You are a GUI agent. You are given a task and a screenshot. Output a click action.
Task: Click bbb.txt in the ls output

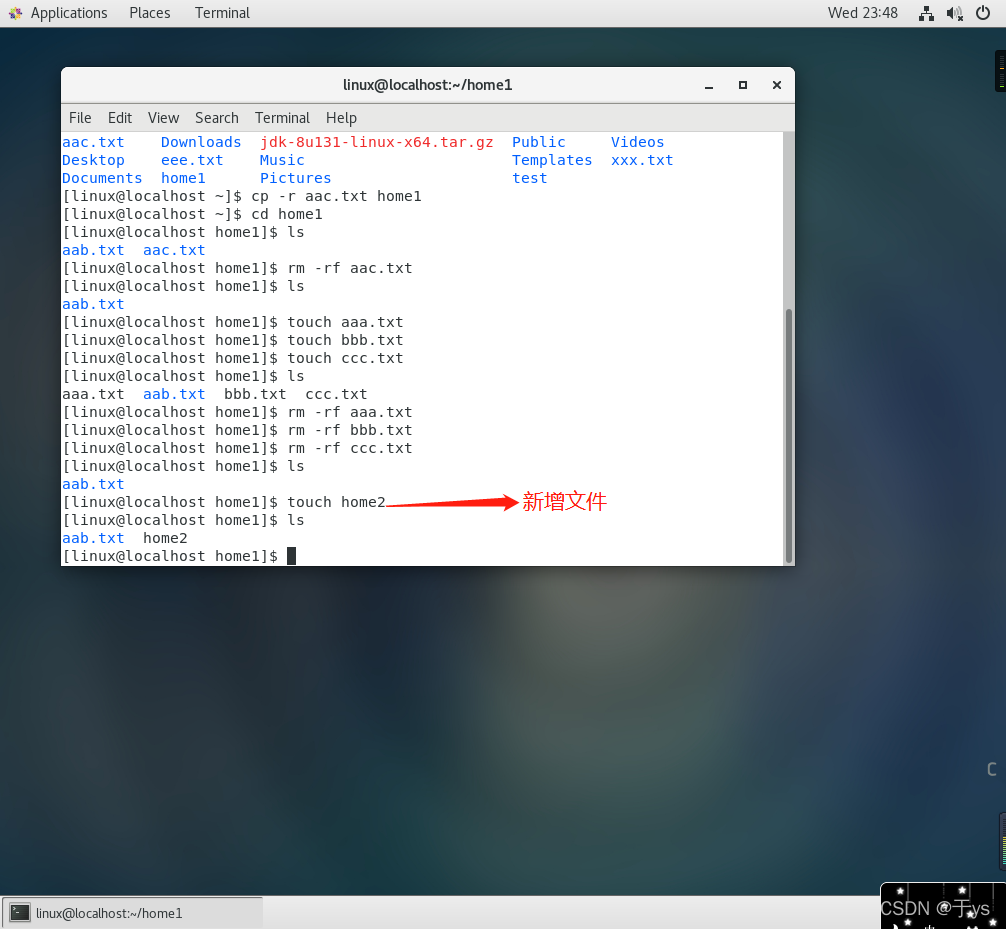tap(255, 394)
